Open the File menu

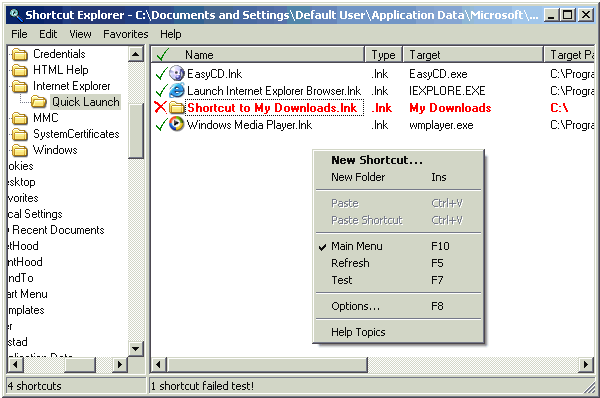(x=19, y=34)
